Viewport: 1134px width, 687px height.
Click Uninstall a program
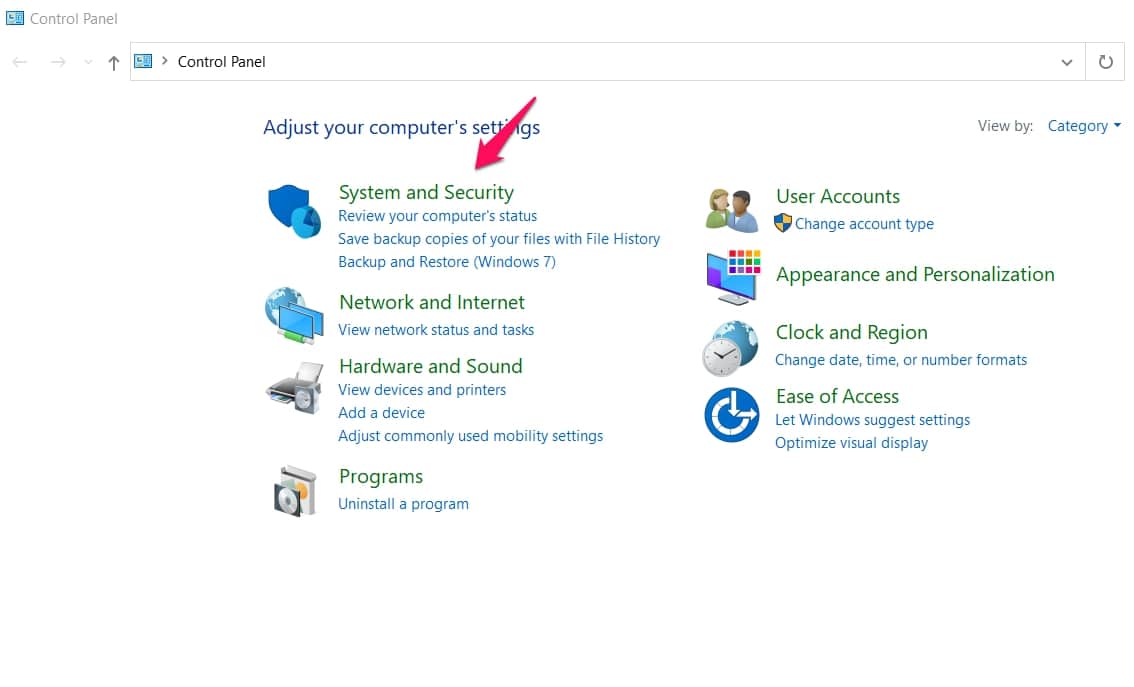pos(404,504)
